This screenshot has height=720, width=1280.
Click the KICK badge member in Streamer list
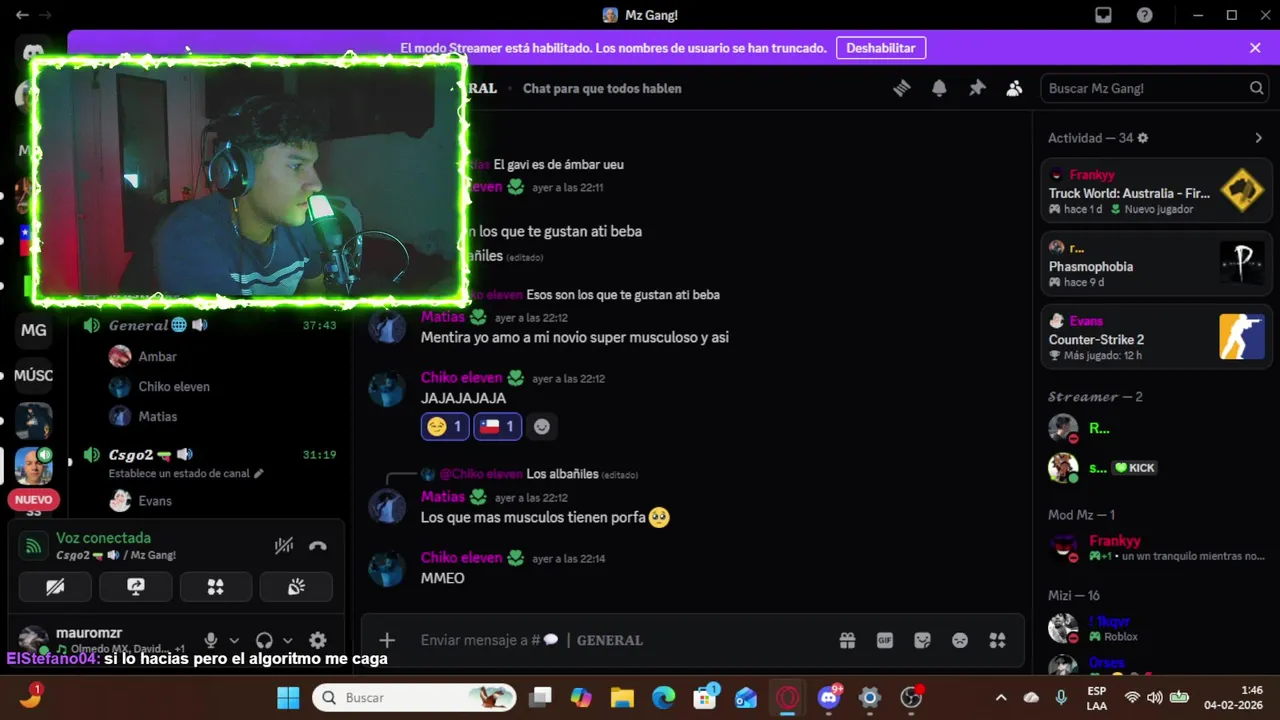click(1156, 467)
